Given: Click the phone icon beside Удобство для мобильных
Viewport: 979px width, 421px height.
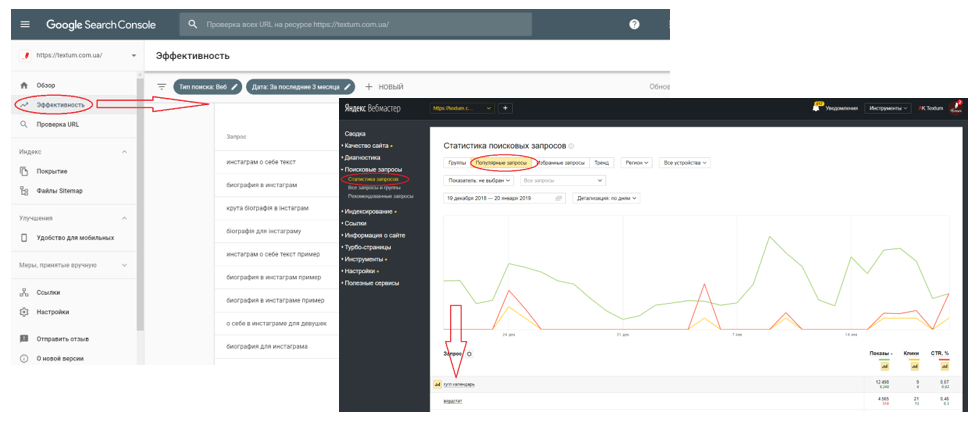Looking at the screenshot, I should 24,237.
